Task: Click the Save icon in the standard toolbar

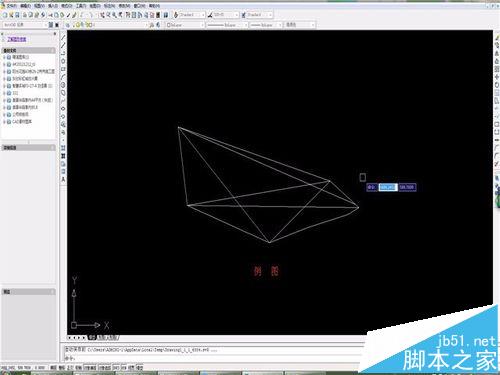Action: [17, 15]
